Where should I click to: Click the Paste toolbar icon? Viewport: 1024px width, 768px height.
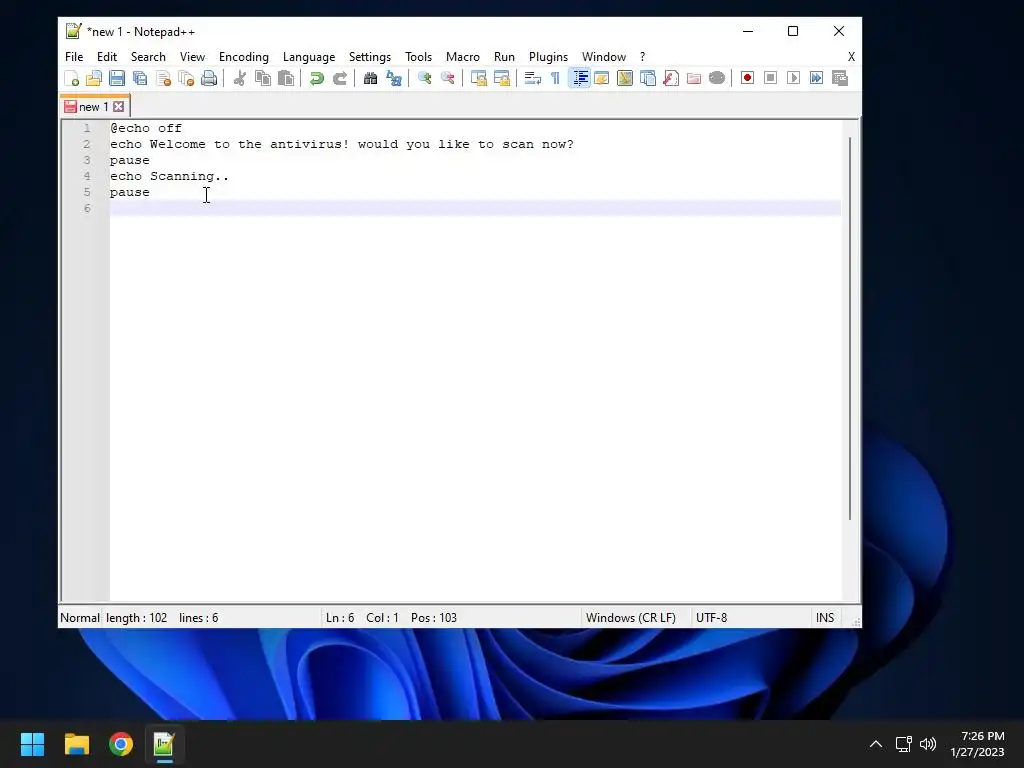coord(286,78)
